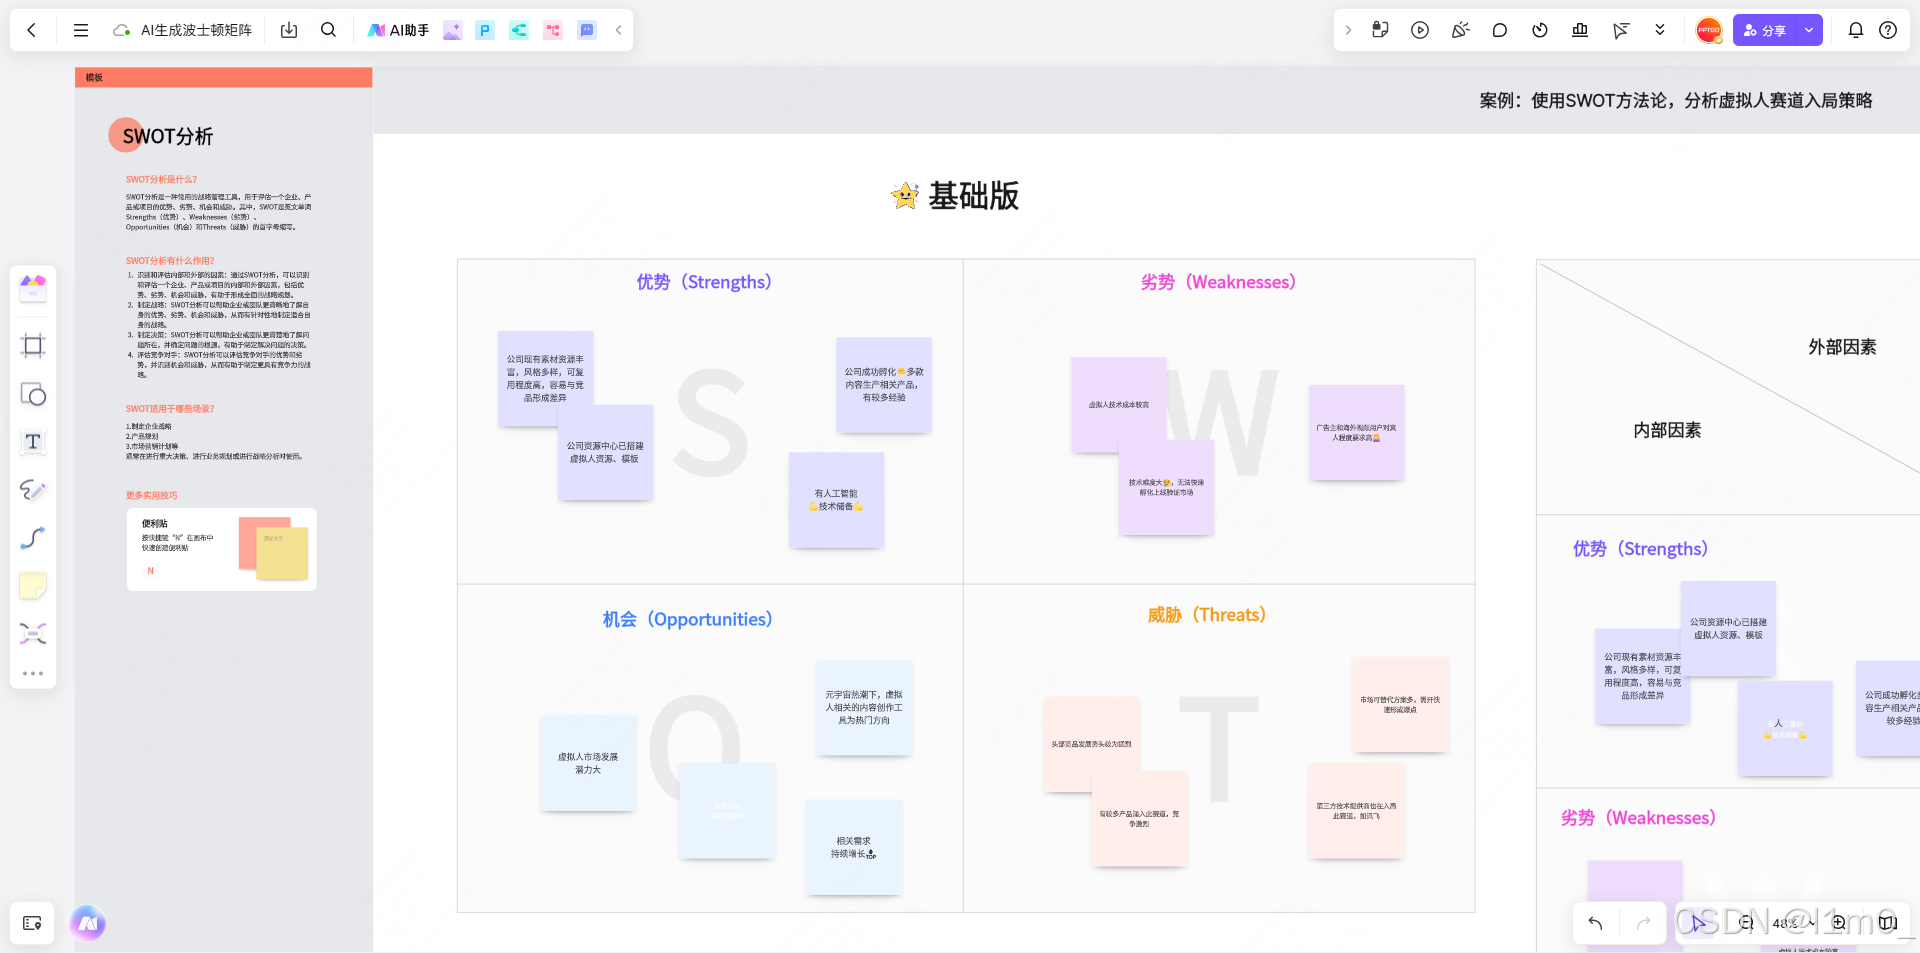Open more tools ellipsis in left sidebar
1920x953 pixels.
point(33,673)
